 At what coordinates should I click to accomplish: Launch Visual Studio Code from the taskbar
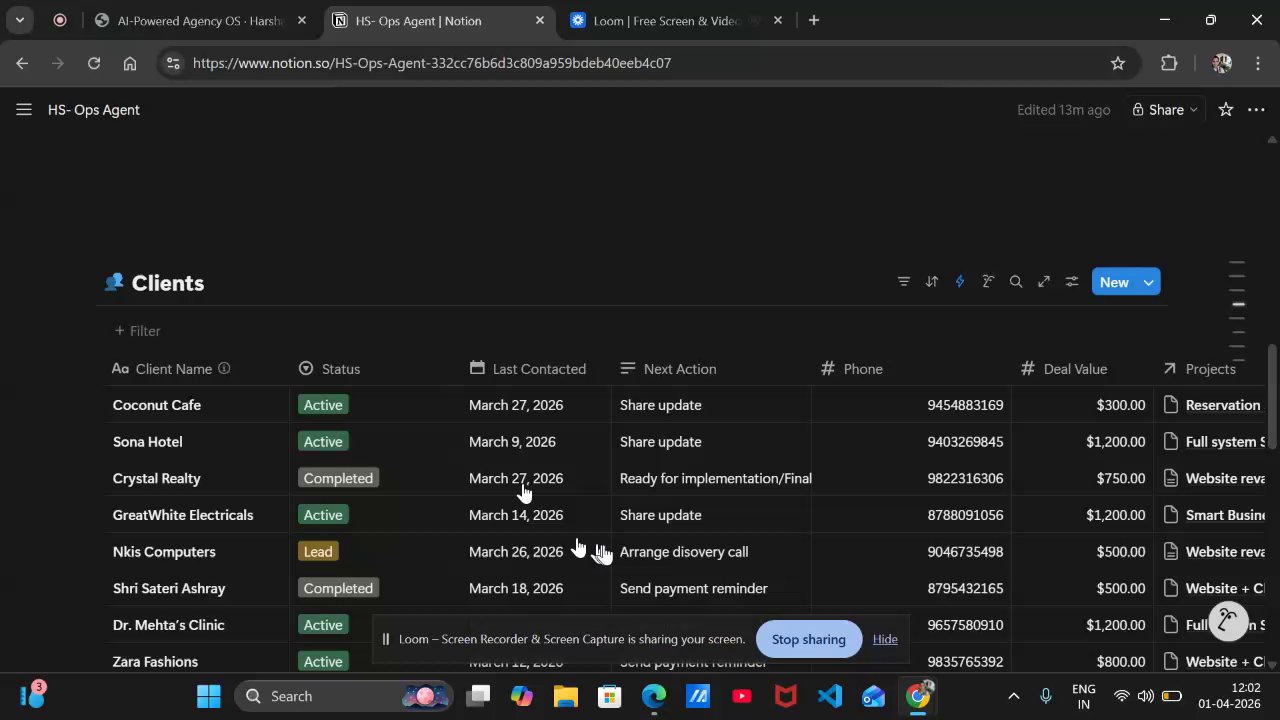[x=830, y=696]
